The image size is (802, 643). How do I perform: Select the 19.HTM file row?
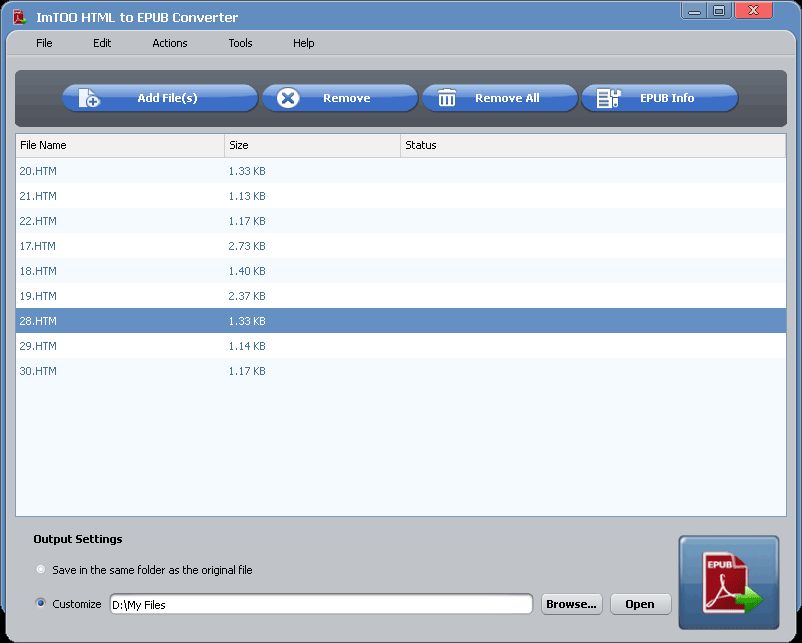click(x=401, y=296)
